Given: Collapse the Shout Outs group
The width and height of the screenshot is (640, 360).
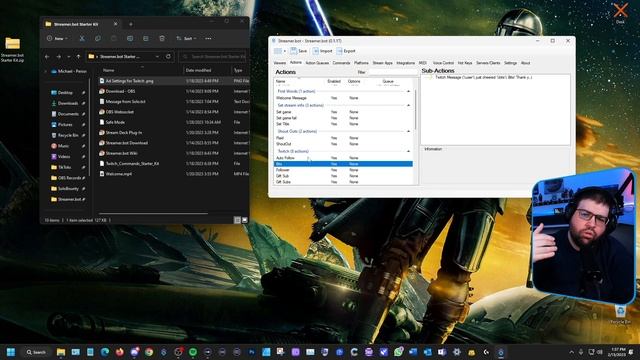Looking at the screenshot, I should pos(408,131).
